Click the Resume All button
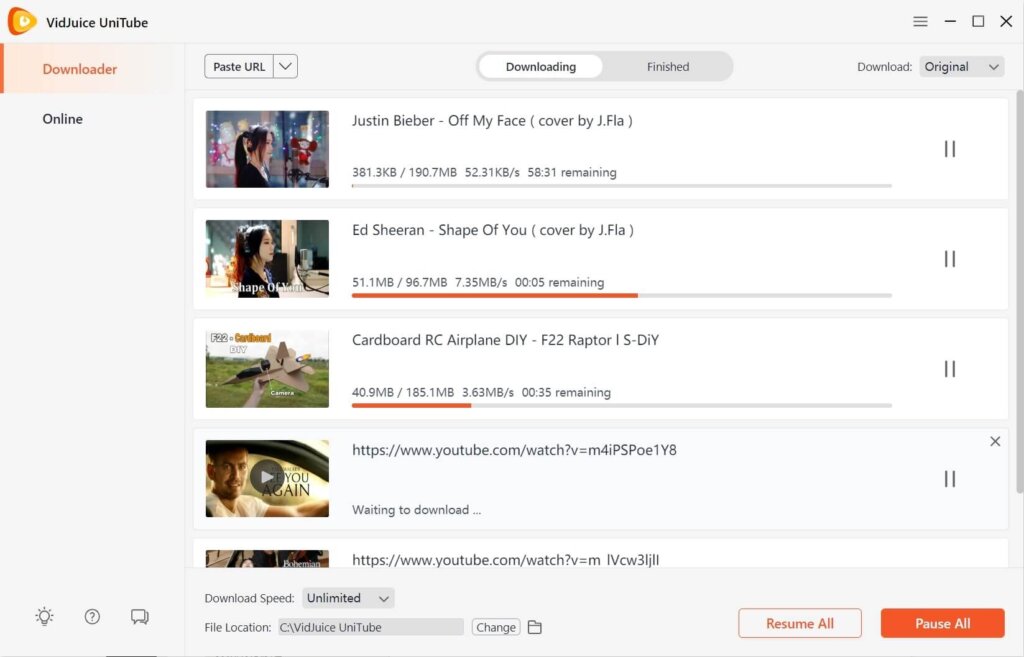The height and width of the screenshot is (657, 1024). click(x=799, y=623)
